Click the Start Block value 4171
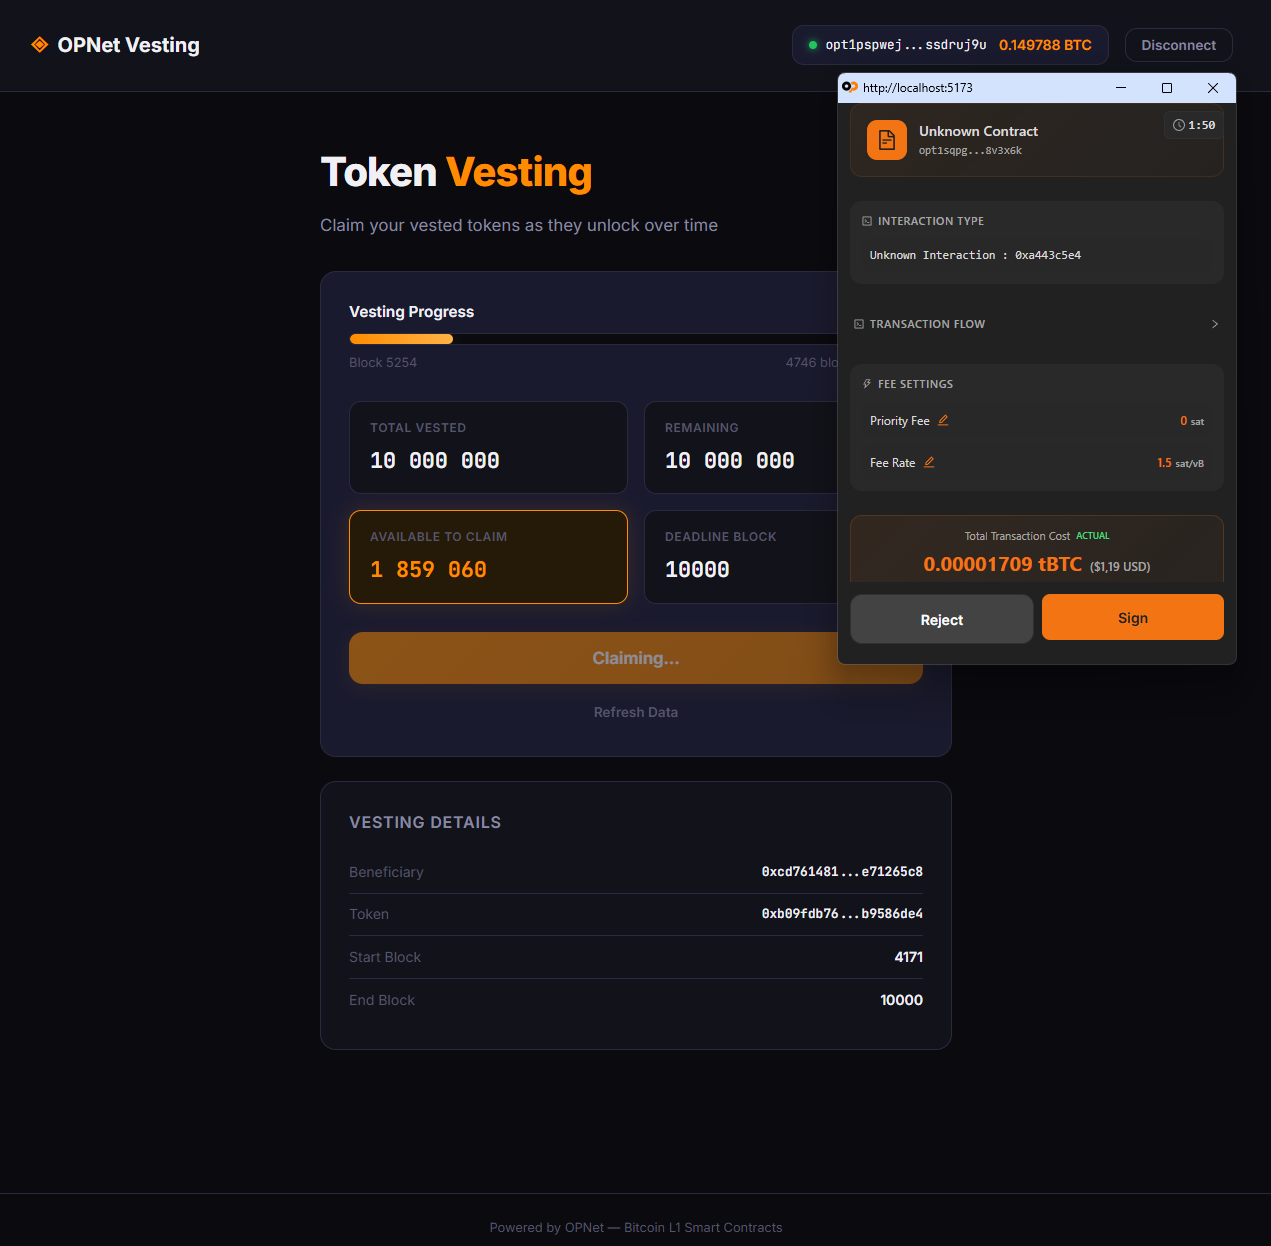 coord(909,957)
